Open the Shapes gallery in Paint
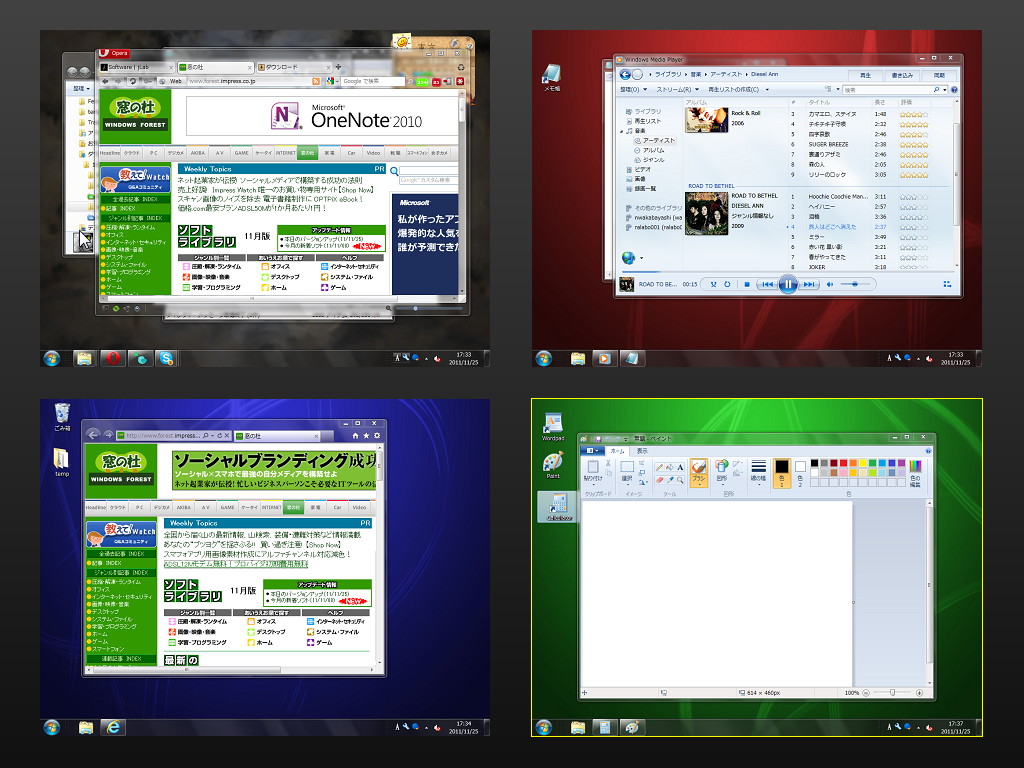Screen dimensions: 1024x768 tap(722, 473)
